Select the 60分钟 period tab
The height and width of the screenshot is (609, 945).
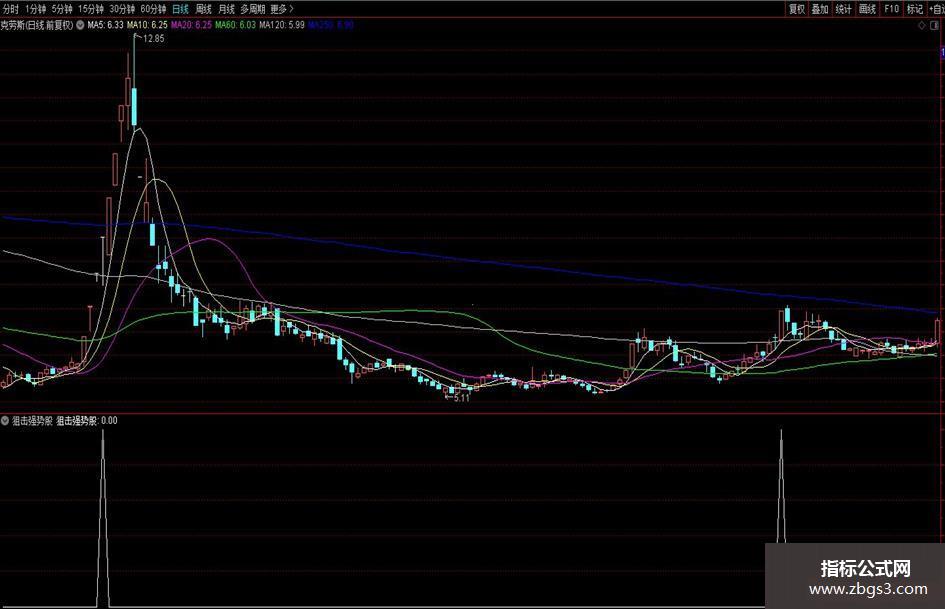[x=153, y=9]
